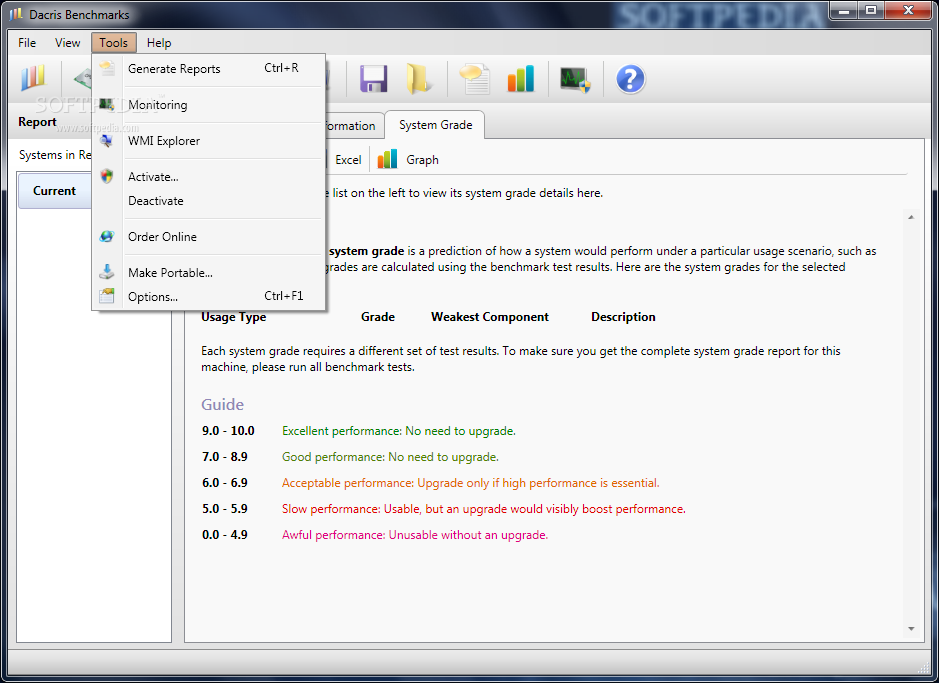Click the Graph bar chart icon
The width and height of the screenshot is (939, 683).
click(387, 159)
